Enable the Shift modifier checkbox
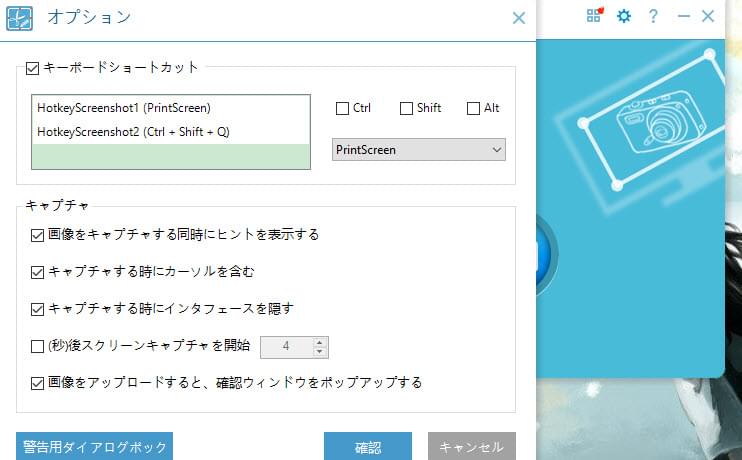This screenshot has width=742, height=460. 406,108
